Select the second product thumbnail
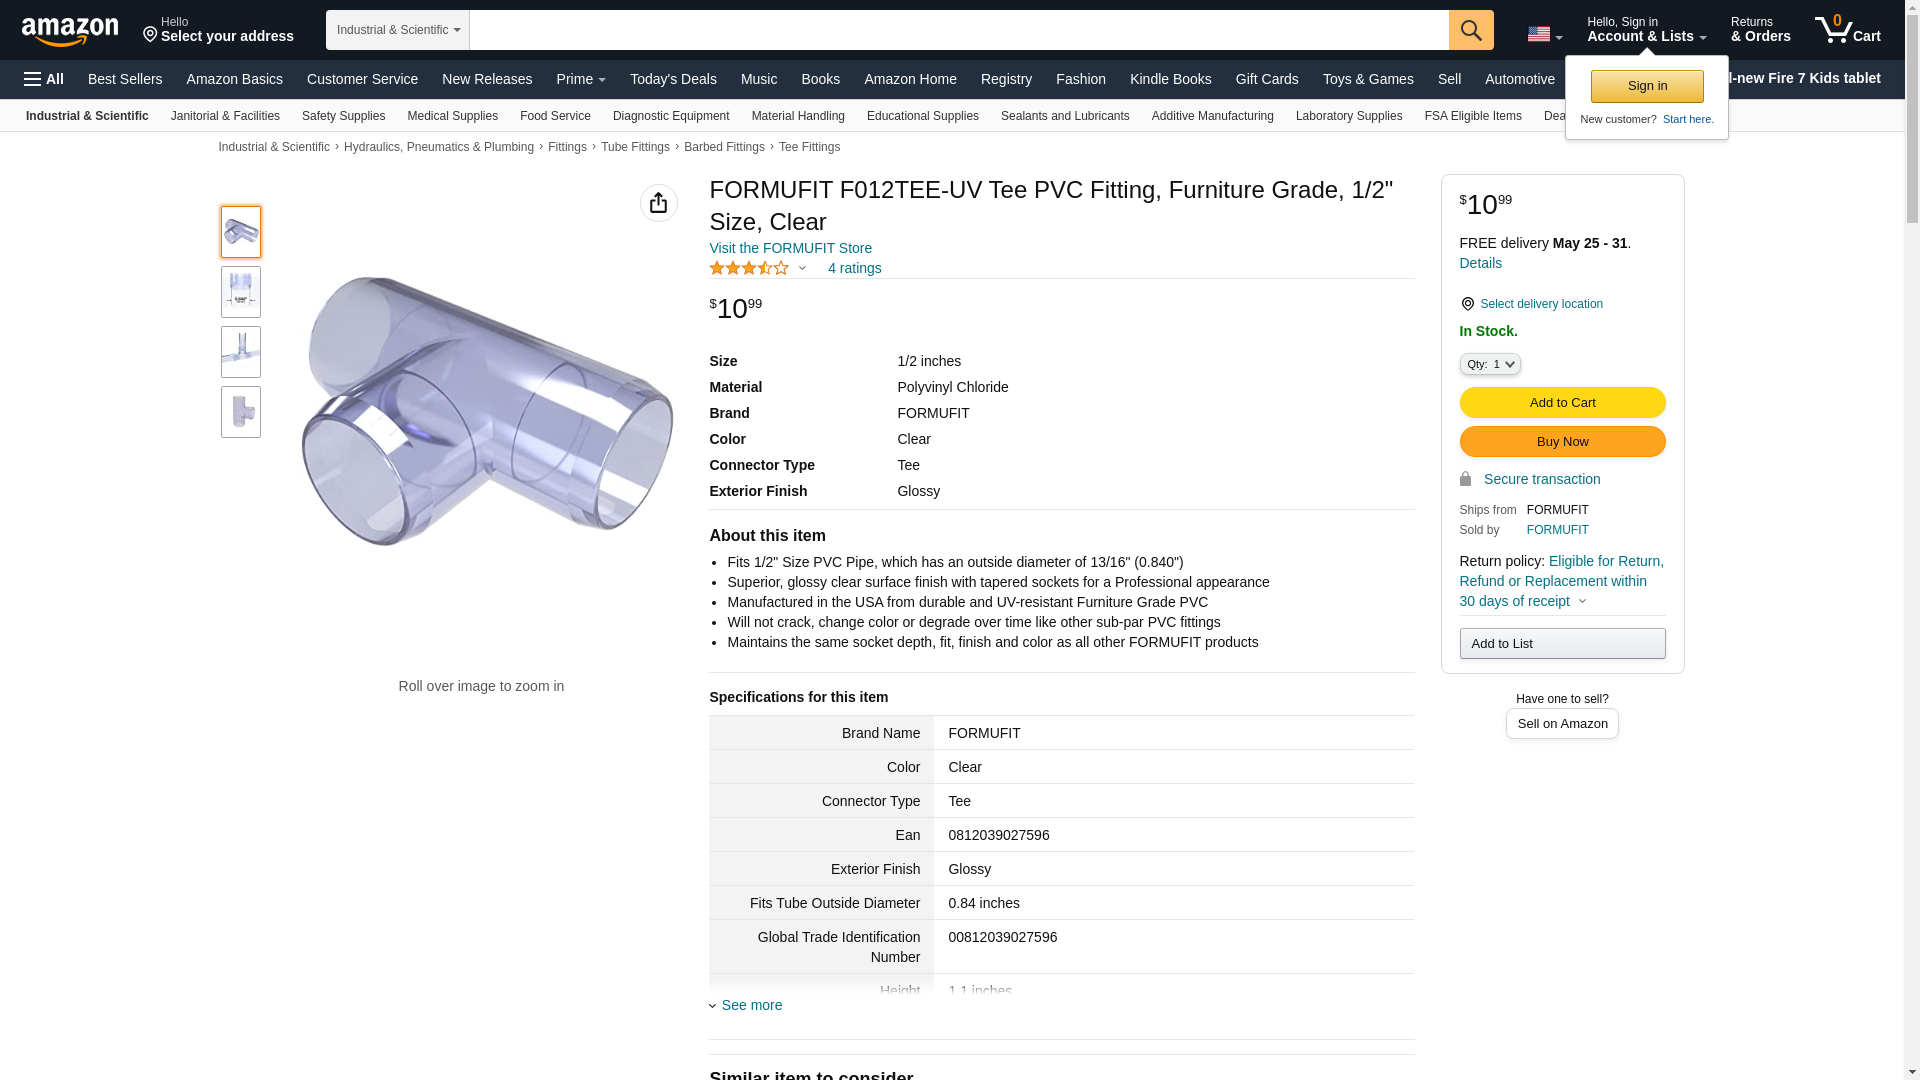This screenshot has height=1080, width=1920. (241, 292)
